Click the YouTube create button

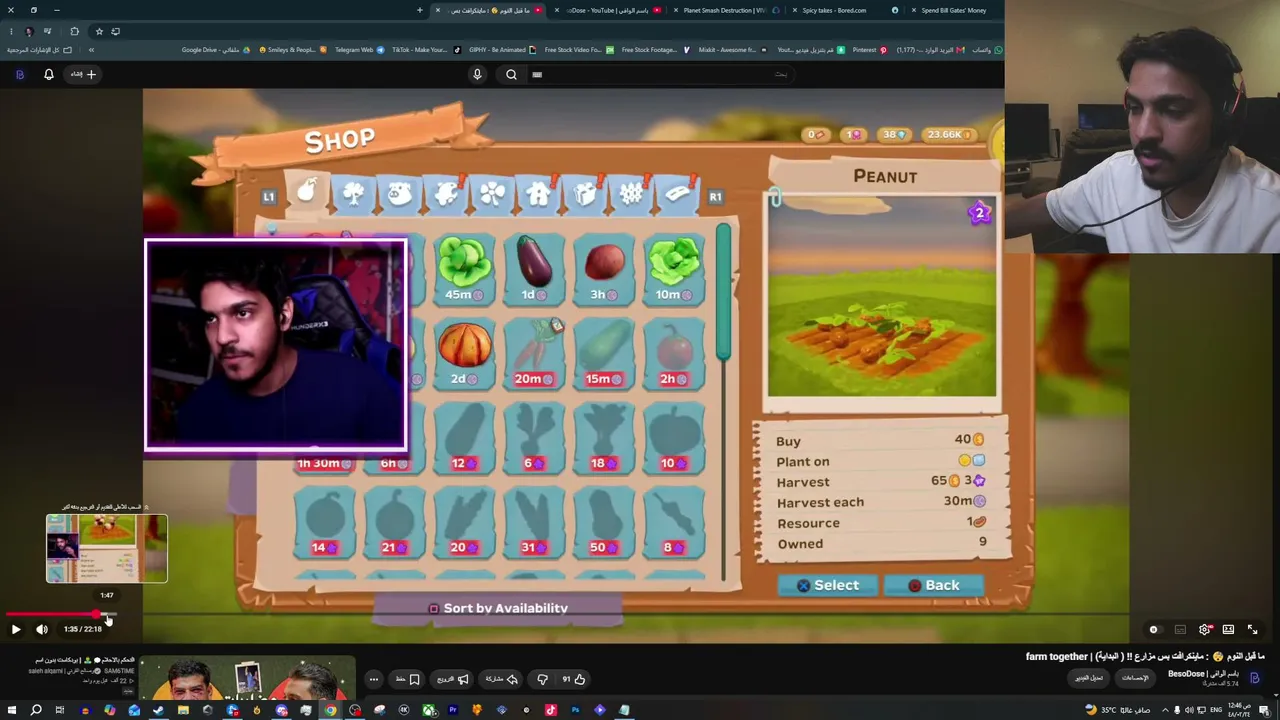(x=83, y=74)
